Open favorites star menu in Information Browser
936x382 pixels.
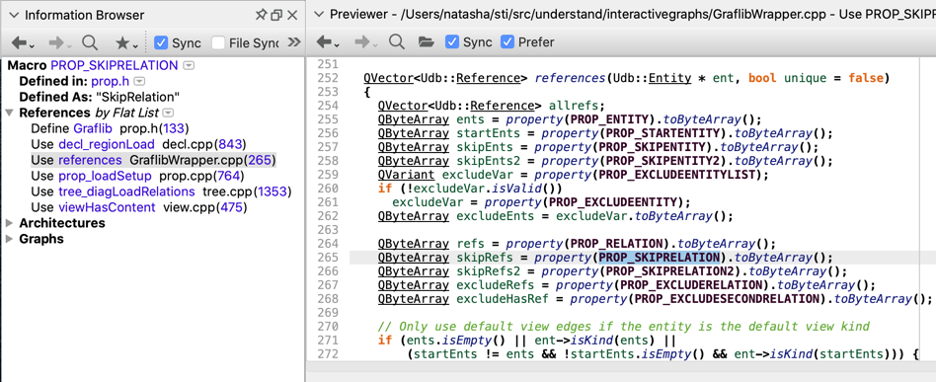[127, 42]
